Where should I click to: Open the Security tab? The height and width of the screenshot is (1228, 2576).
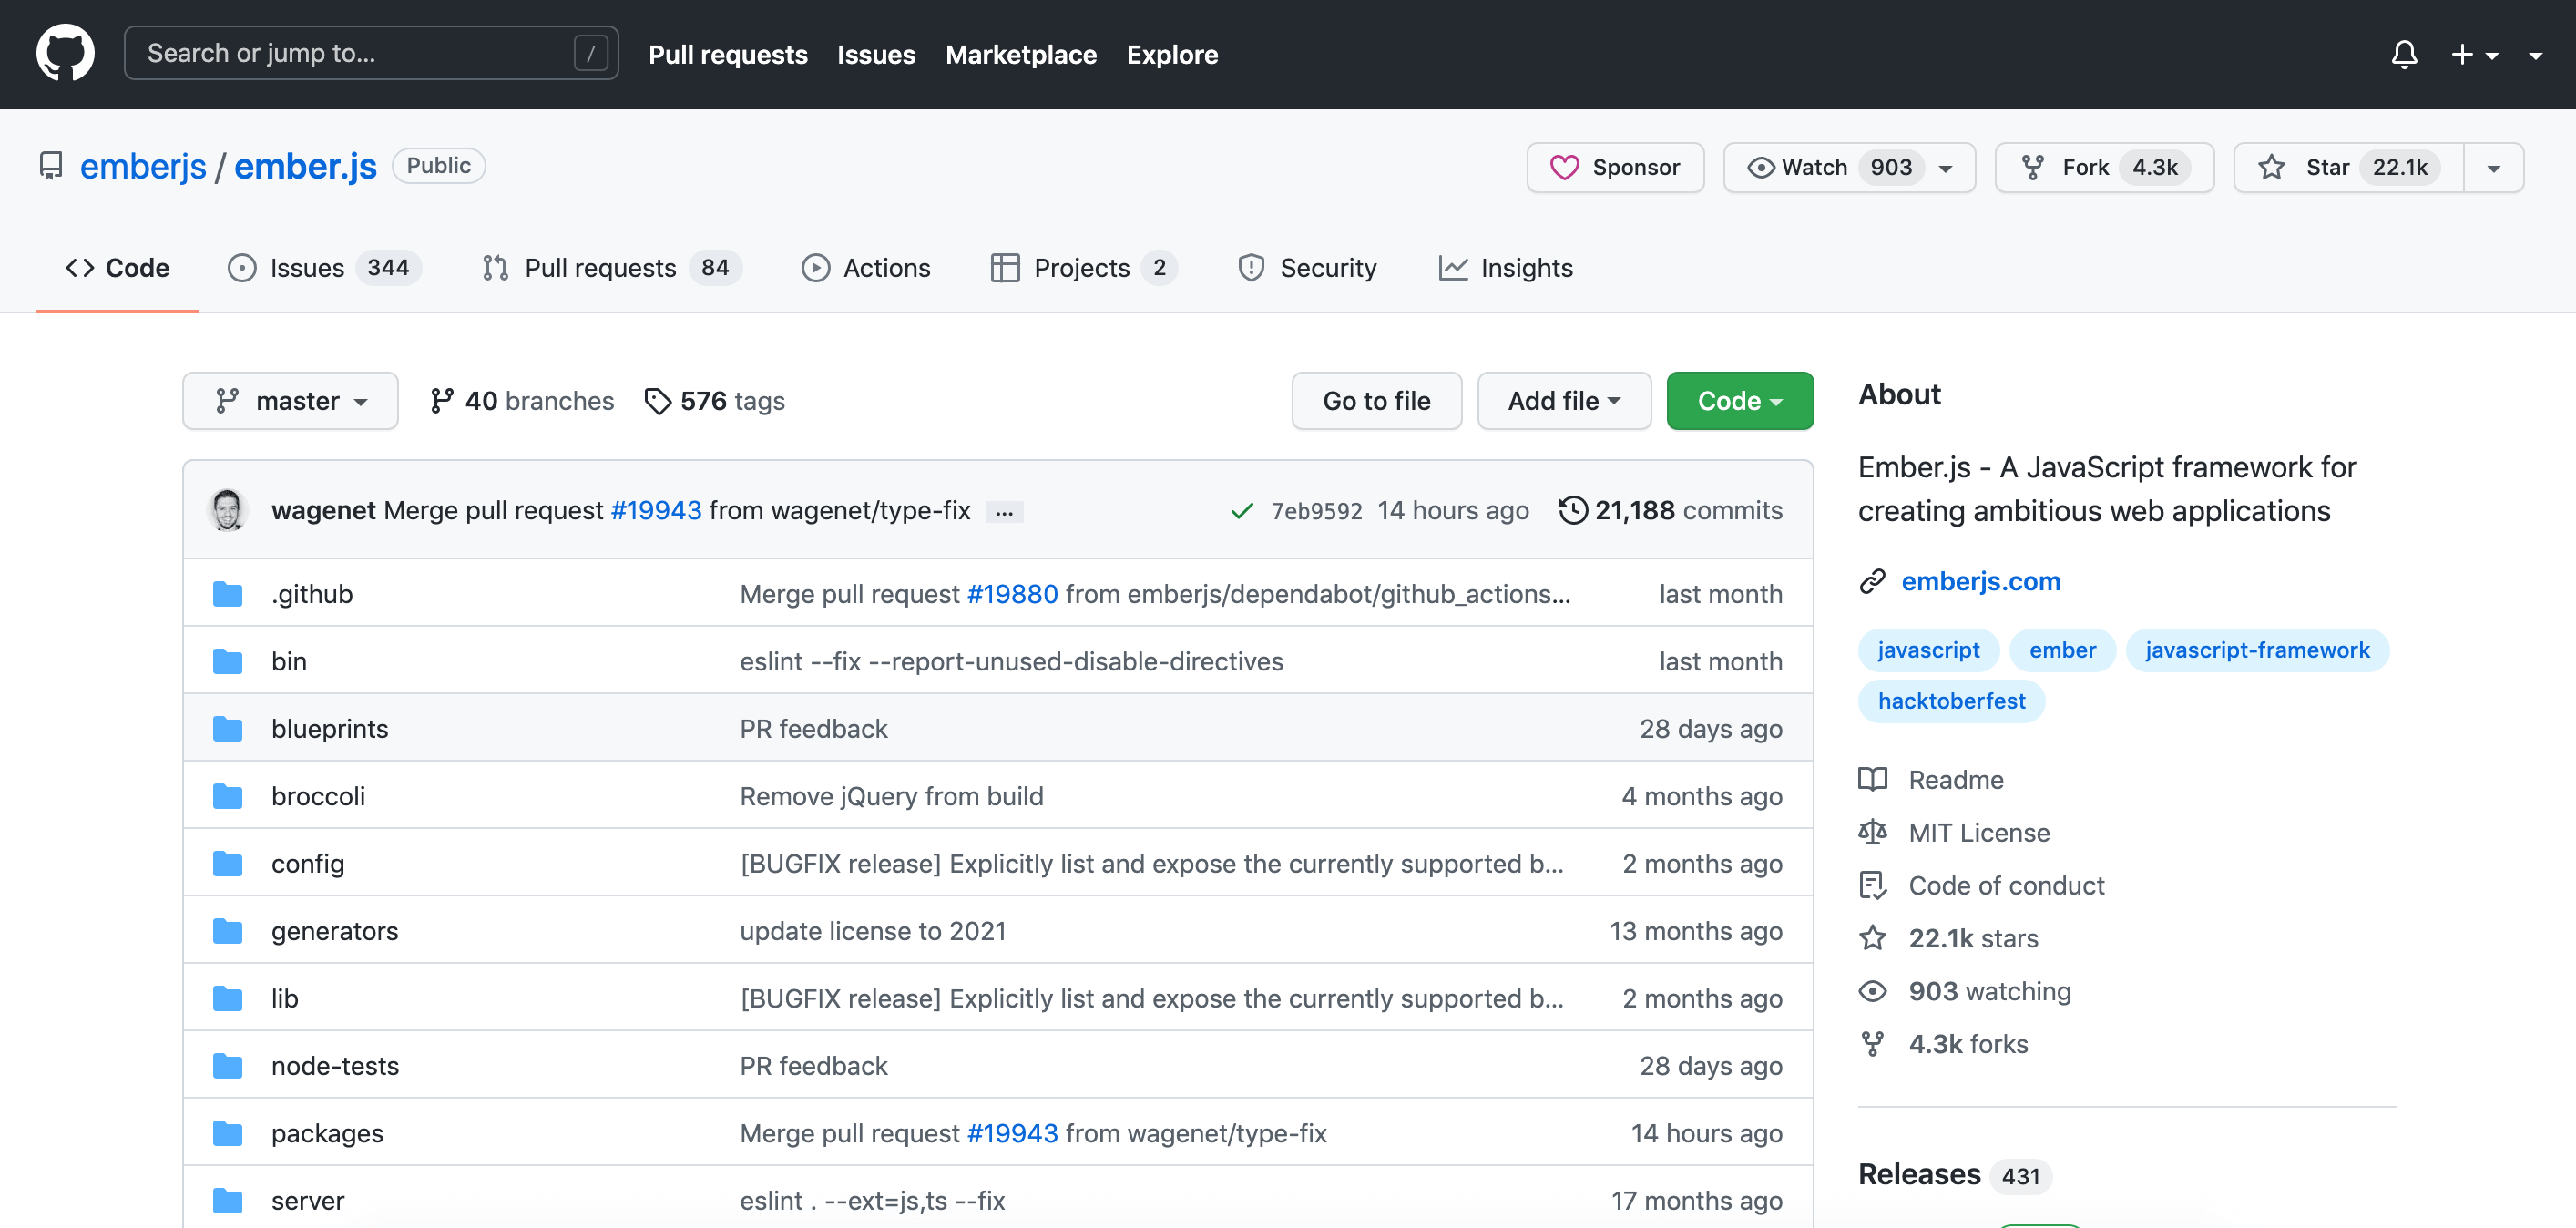point(1307,268)
